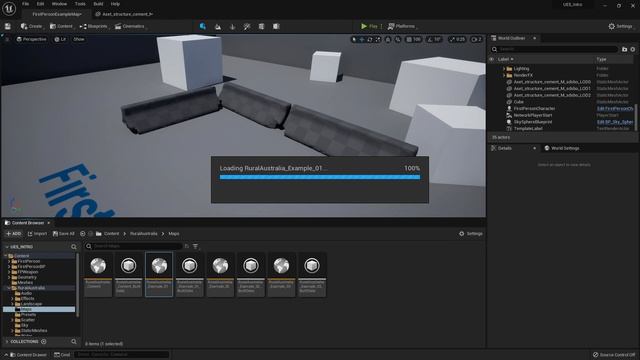The height and width of the screenshot is (360, 640).
Task: Go forward in Content Browser history
Action: (91, 233)
